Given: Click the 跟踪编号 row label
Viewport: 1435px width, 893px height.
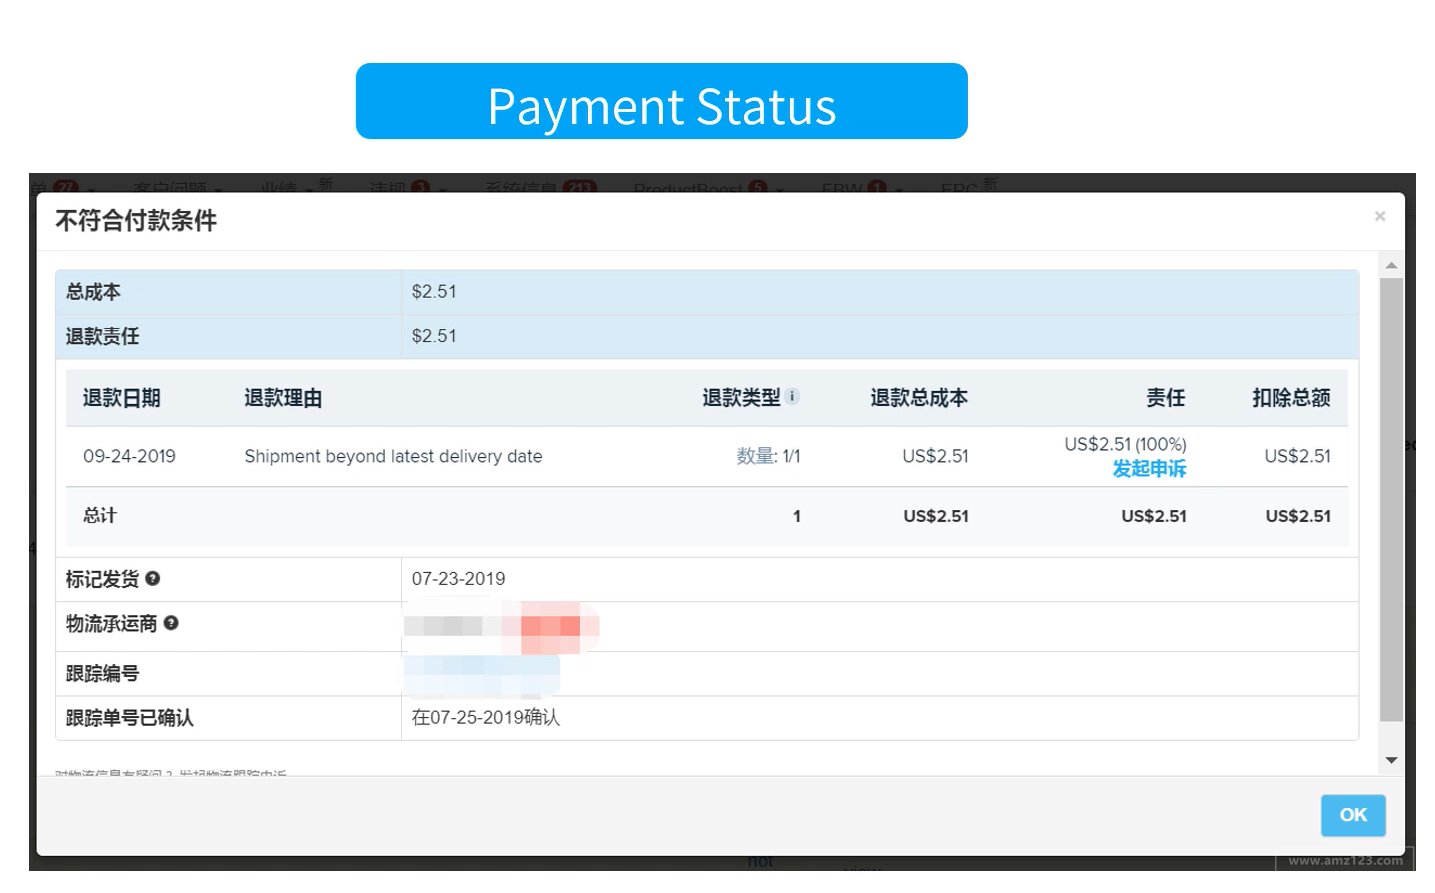Looking at the screenshot, I should pos(102,673).
